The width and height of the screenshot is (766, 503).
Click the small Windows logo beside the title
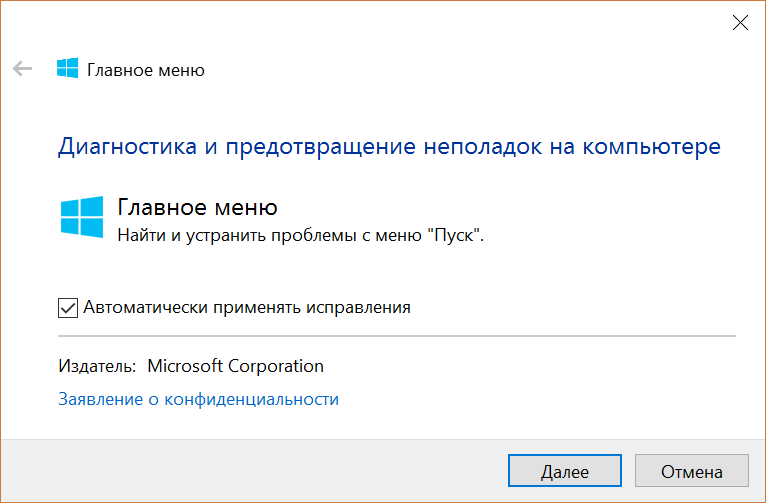pyautogui.click(x=67, y=68)
